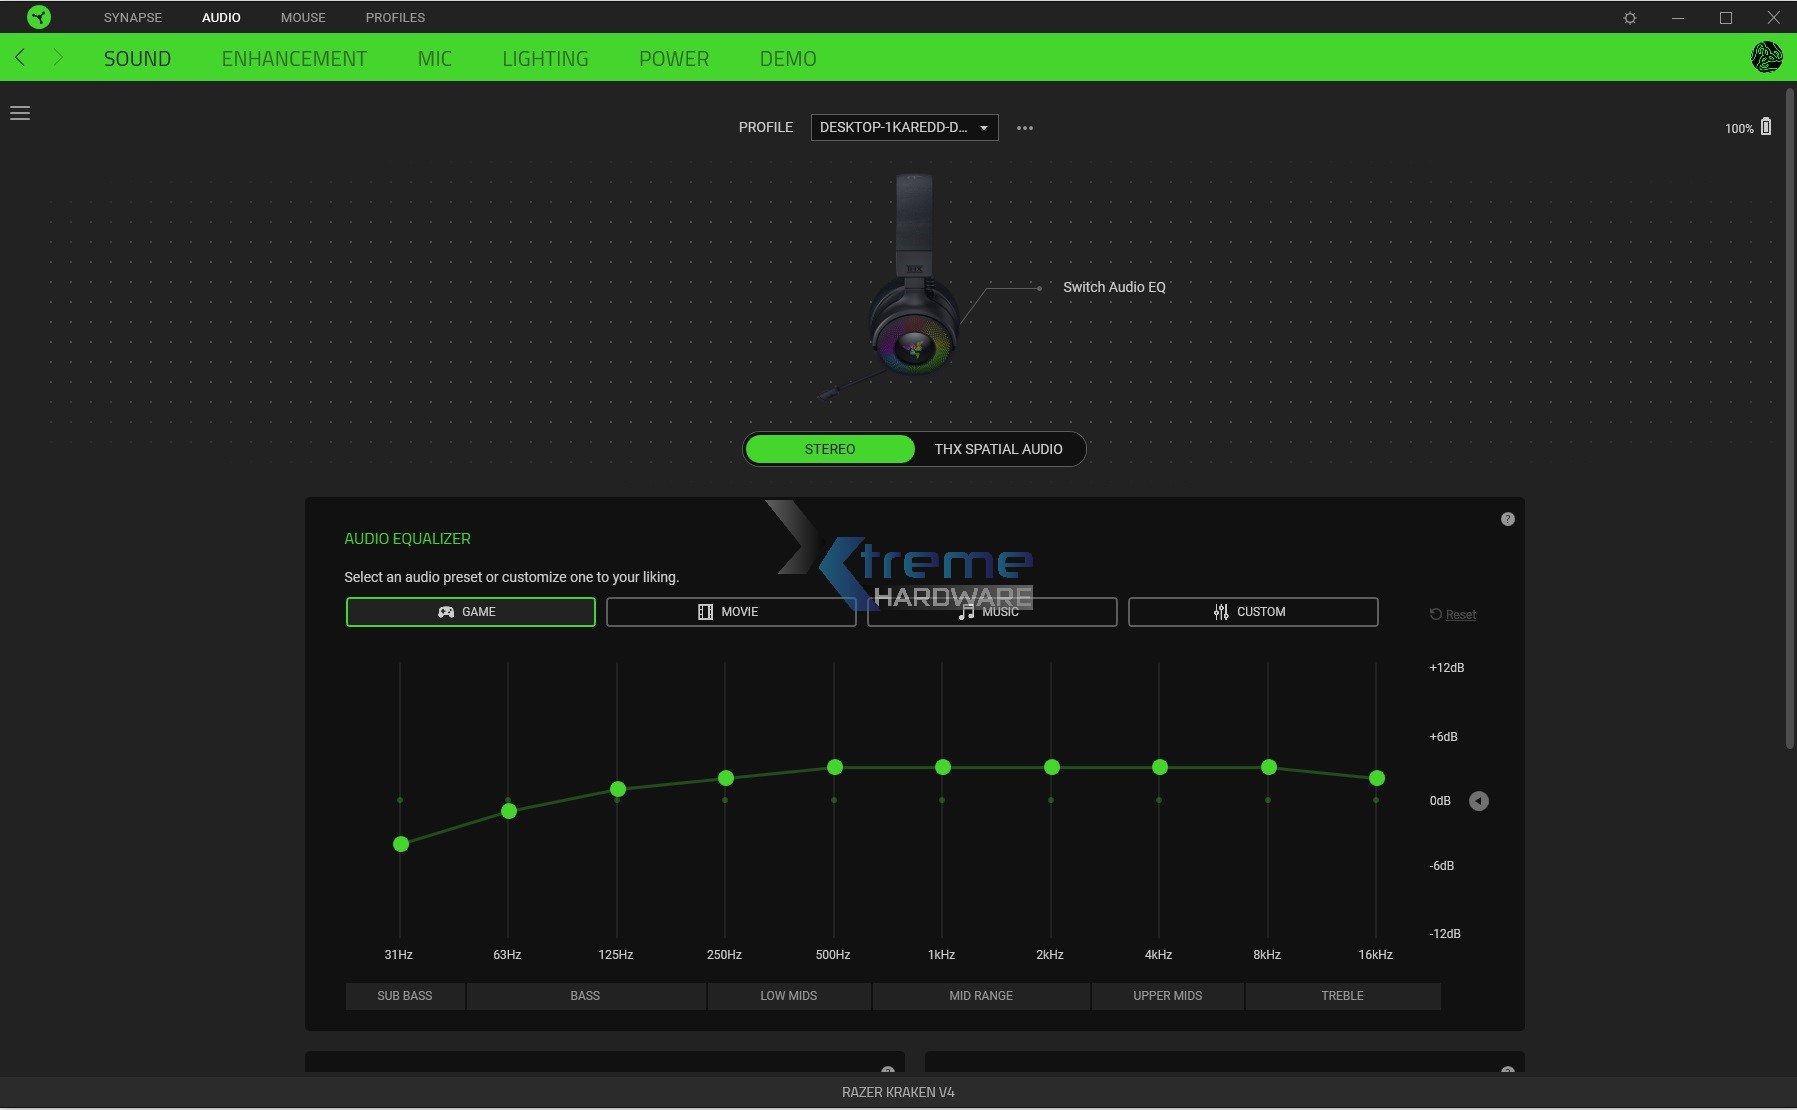Switch to the LIGHTING tab

pyautogui.click(x=545, y=58)
